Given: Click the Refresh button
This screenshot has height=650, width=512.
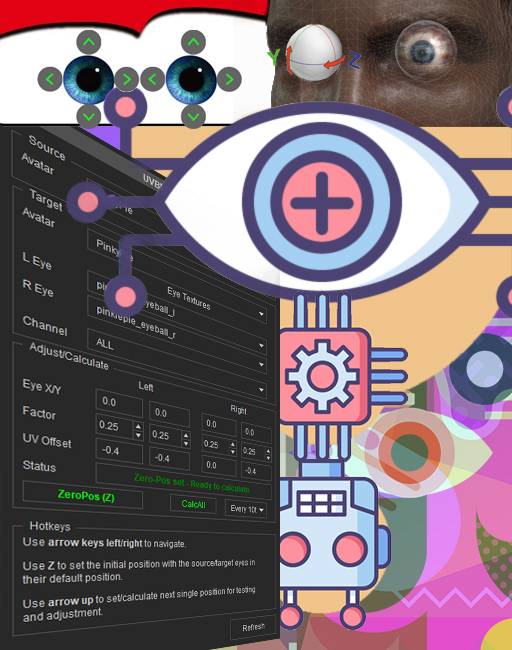Looking at the screenshot, I should (253, 627).
